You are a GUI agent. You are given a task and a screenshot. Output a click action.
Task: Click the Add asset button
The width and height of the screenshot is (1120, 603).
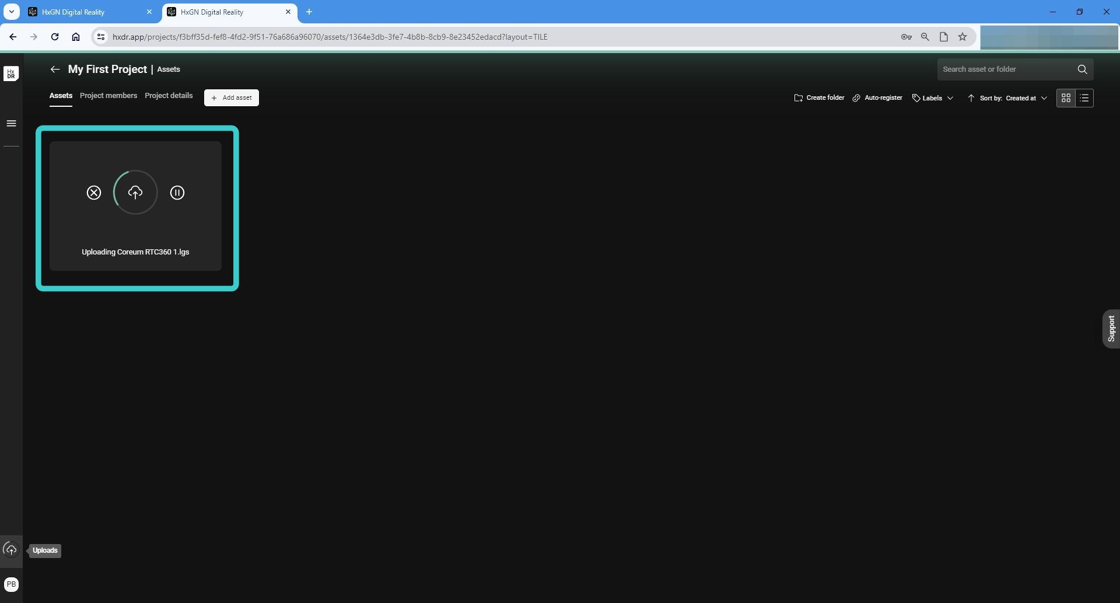click(231, 98)
